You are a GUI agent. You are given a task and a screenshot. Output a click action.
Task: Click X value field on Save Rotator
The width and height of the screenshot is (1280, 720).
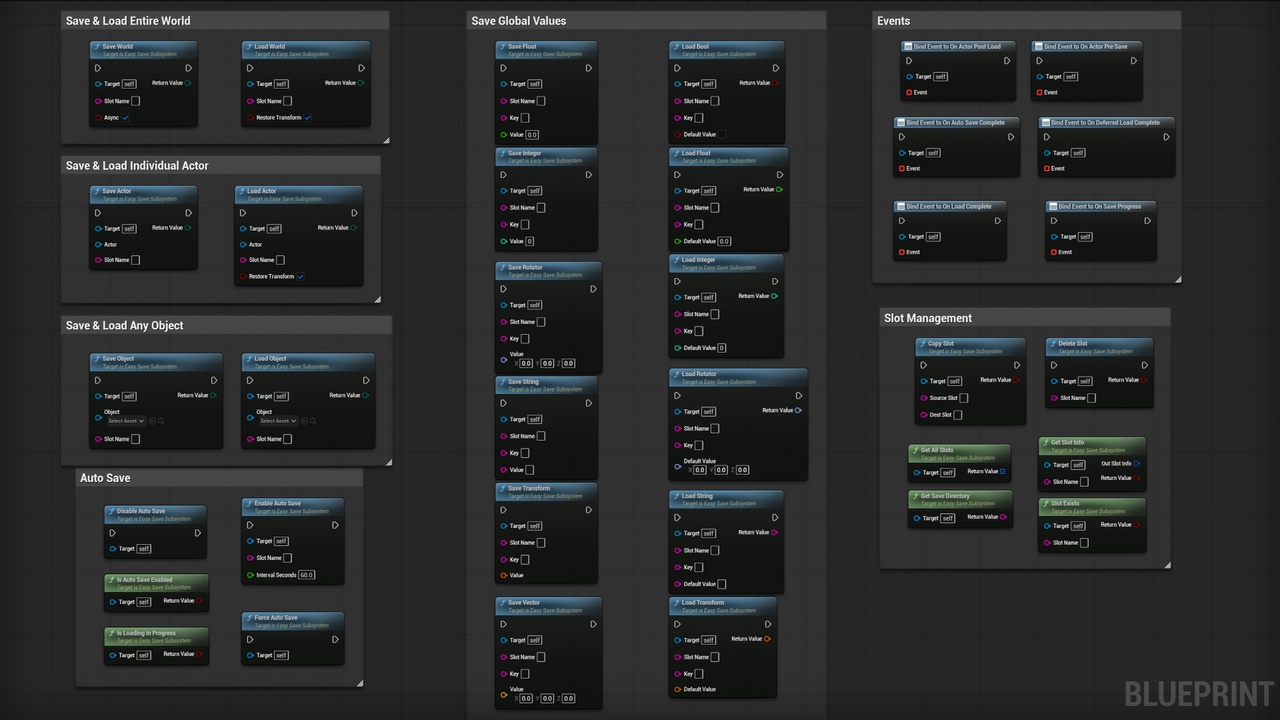(527, 364)
